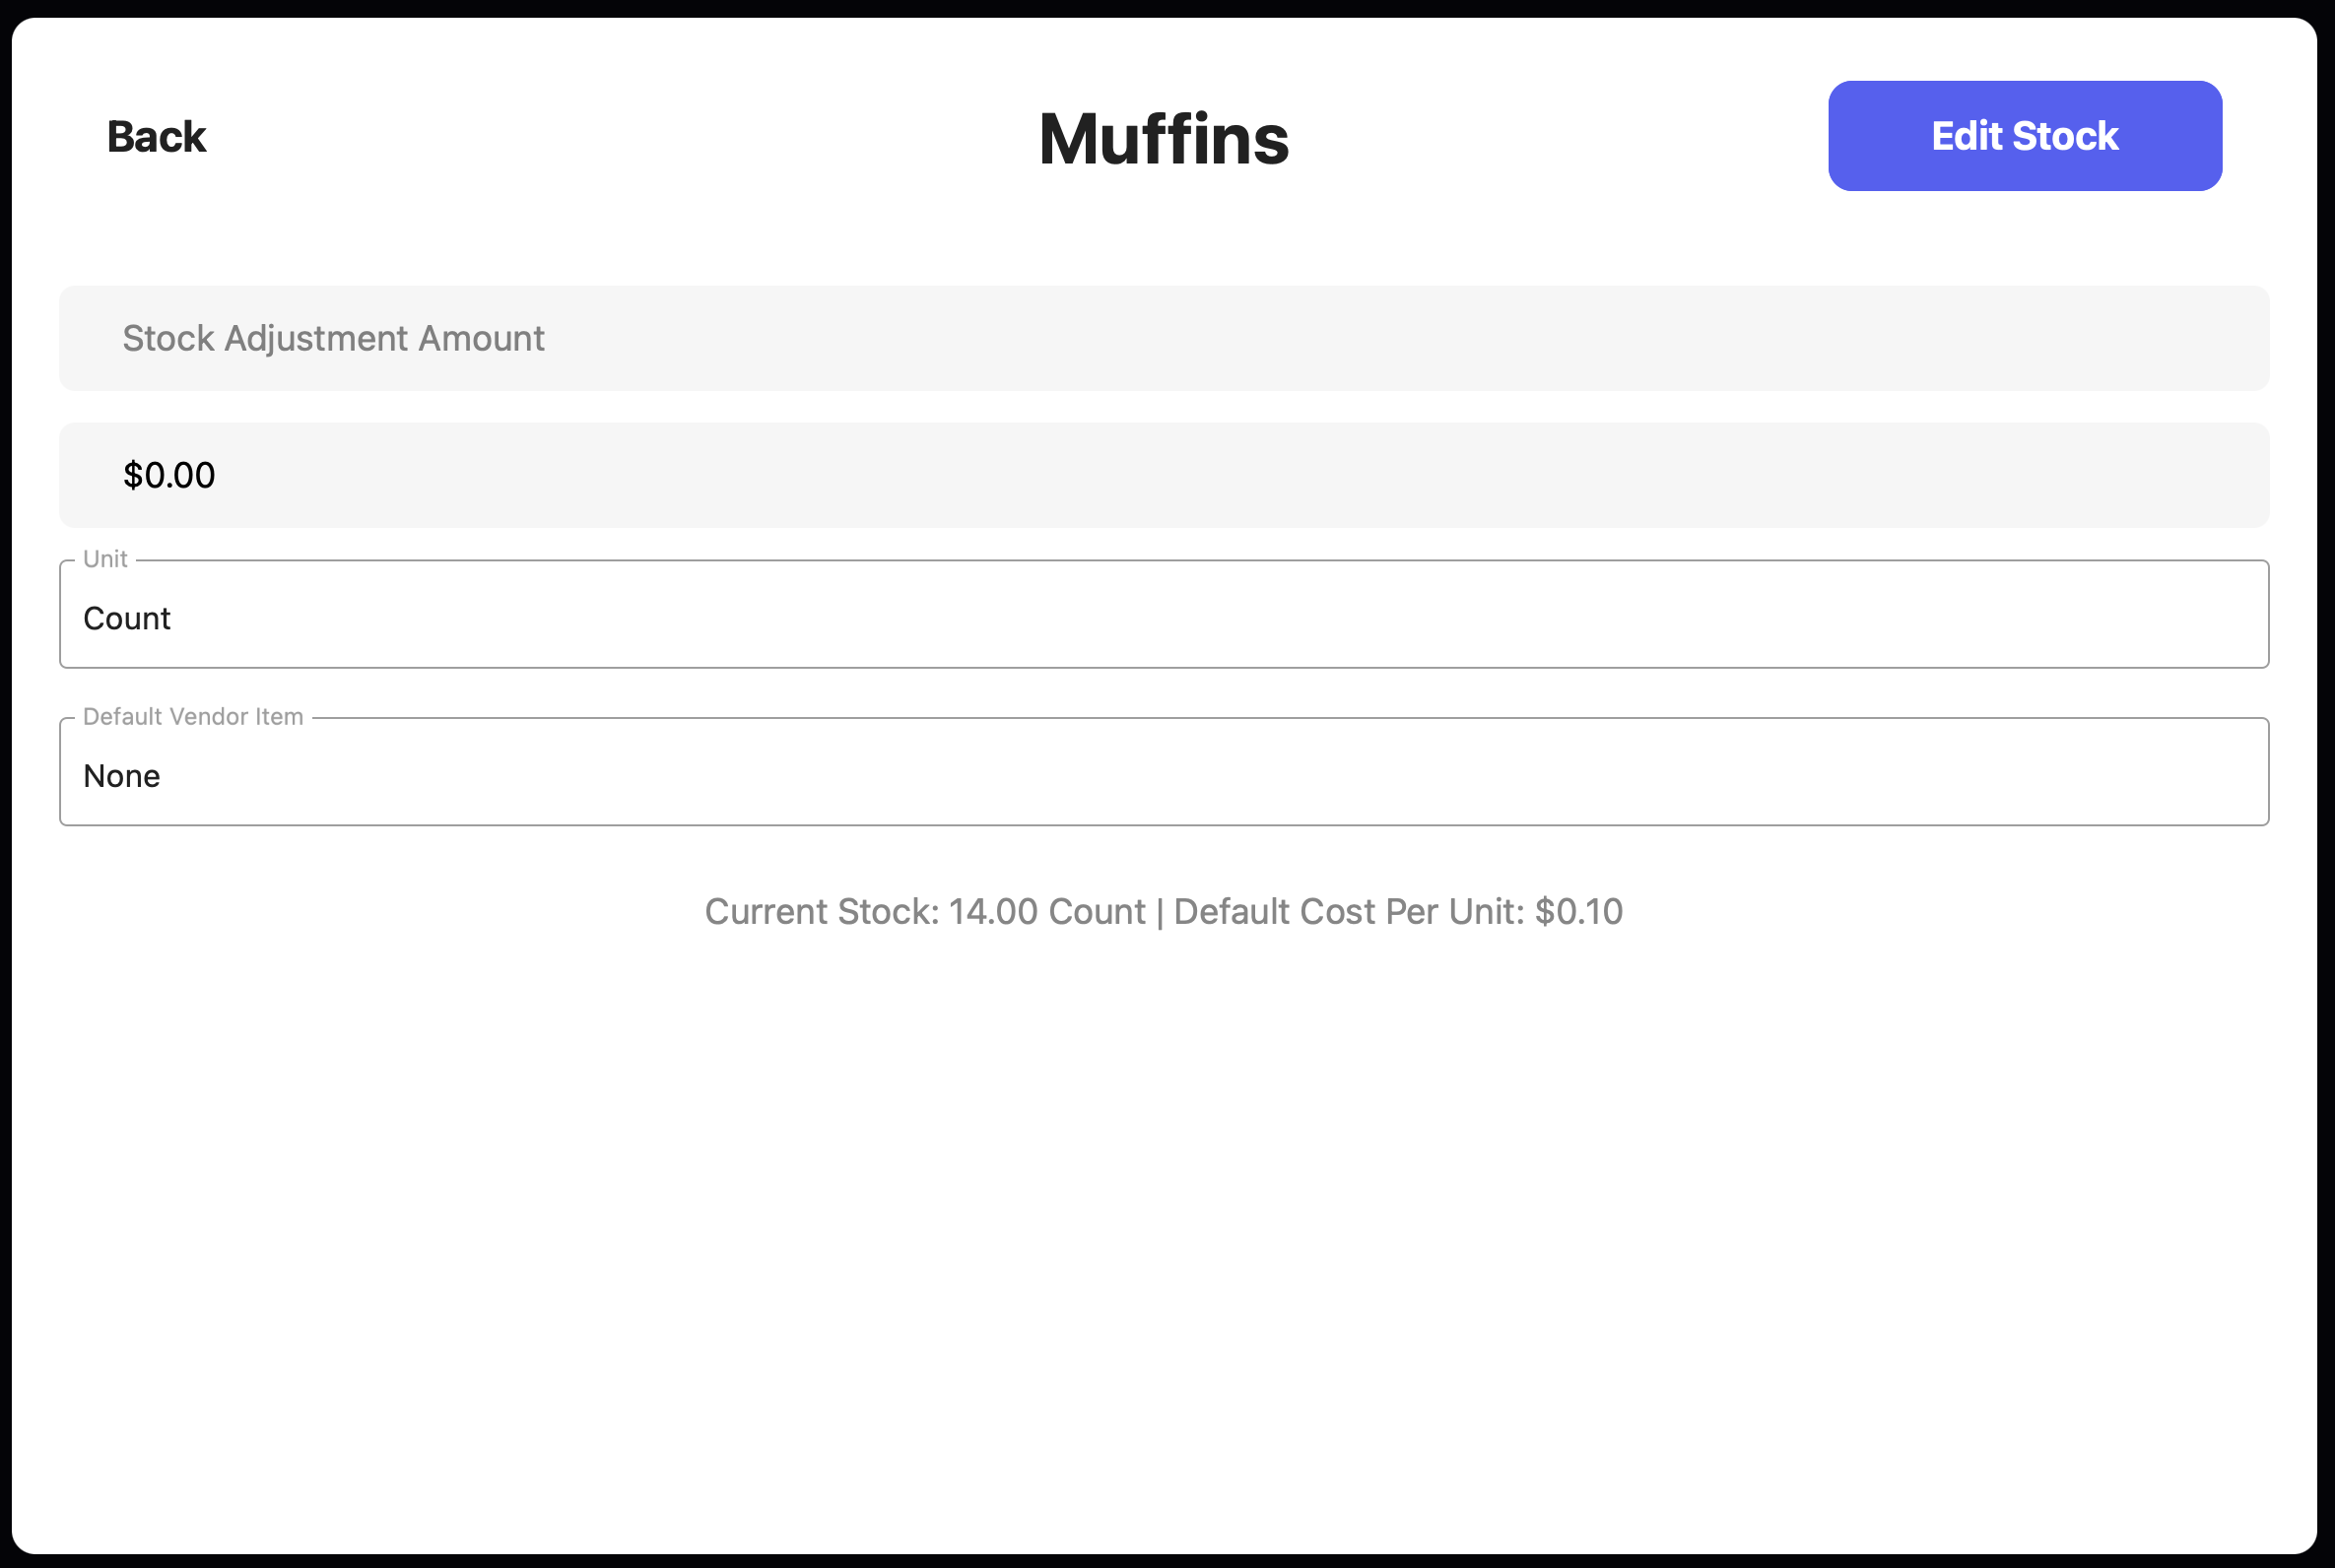Select the $0.00 cost input field

click(1164, 475)
